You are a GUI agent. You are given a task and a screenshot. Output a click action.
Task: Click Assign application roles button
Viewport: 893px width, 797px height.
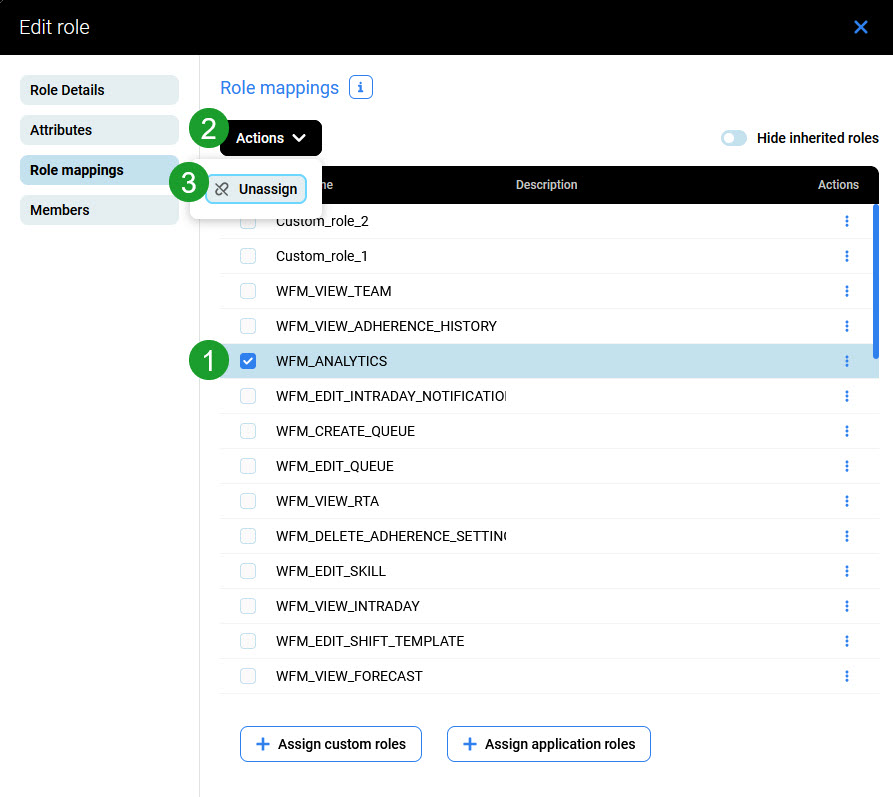coord(548,744)
